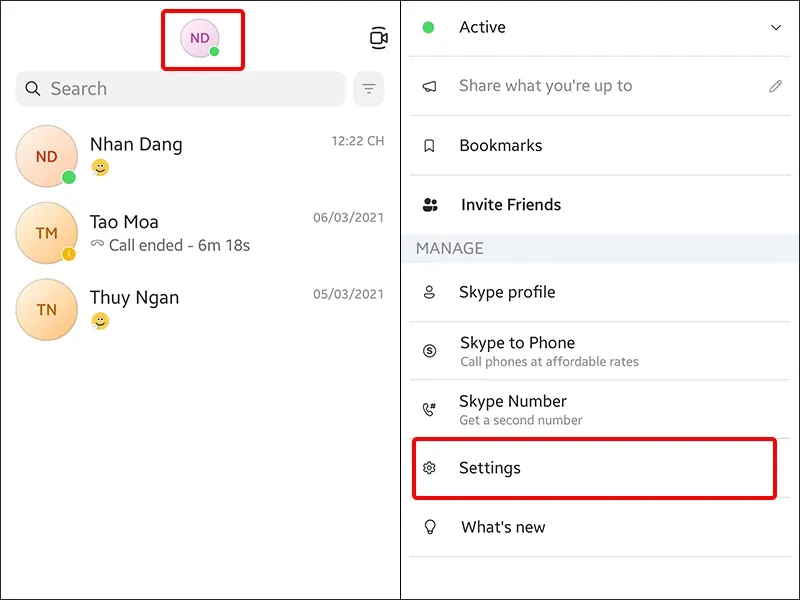This screenshot has height=600, width=800.
Task: Click the Skype to Phone S icon
Action: click(430, 351)
